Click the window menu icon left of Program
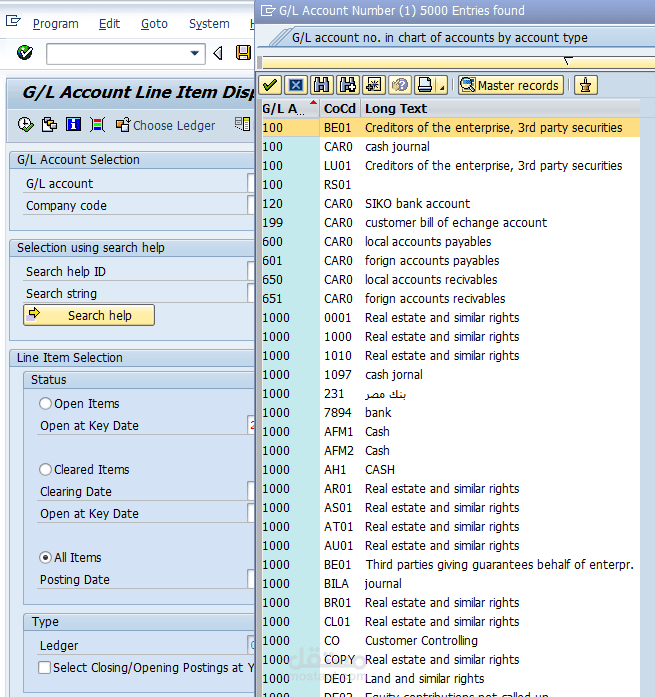The height and width of the screenshot is (697, 655). pos(13,21)
